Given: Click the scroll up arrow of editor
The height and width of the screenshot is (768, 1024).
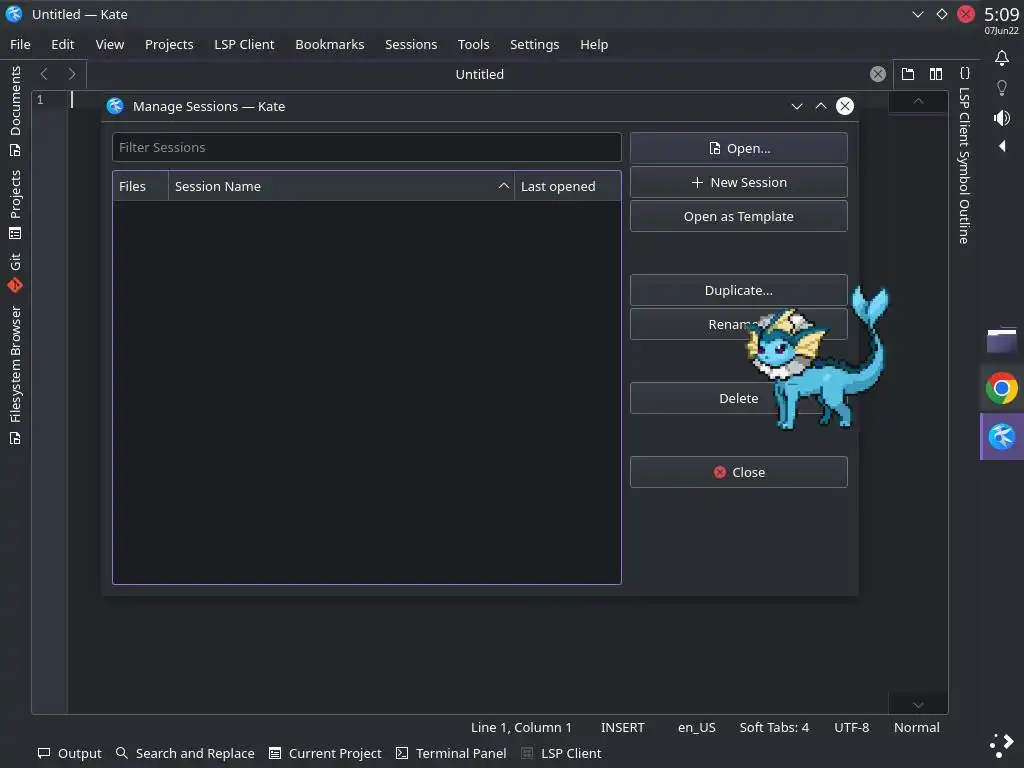Looking at the screenshot, I should point(918,102).
